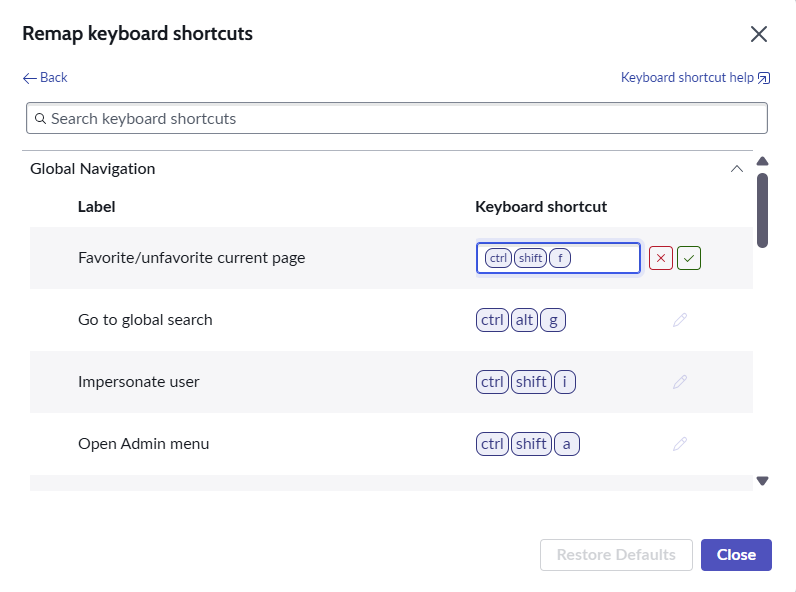The height and width of the screenshot is (592, 796).
Task: Click the Restore Defaults button
Action: pos(616,555)
